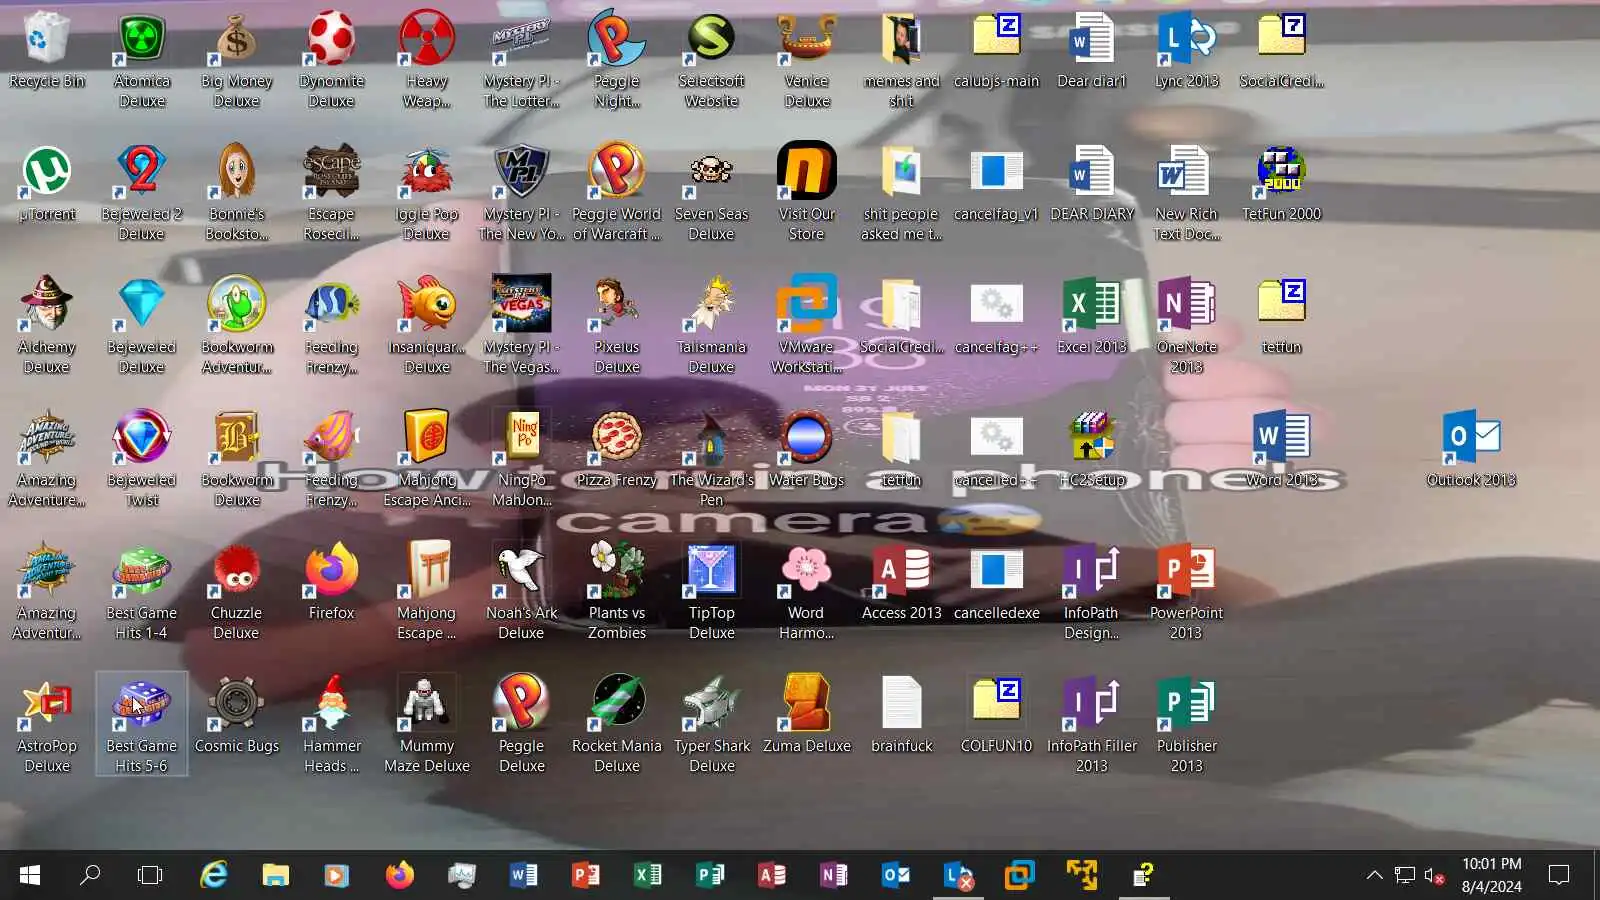Viewport: 1600px width, 900px height.
Task: Click the Pizza Frenzy desktop icon
Action: [617, 449]
